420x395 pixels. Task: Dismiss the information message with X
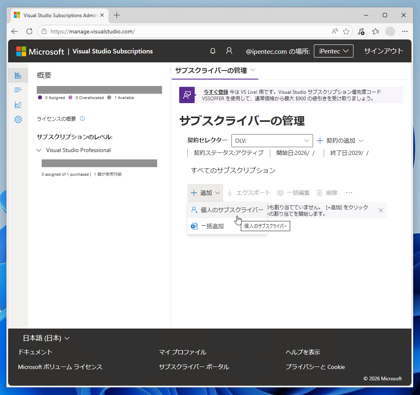(381, 210)
